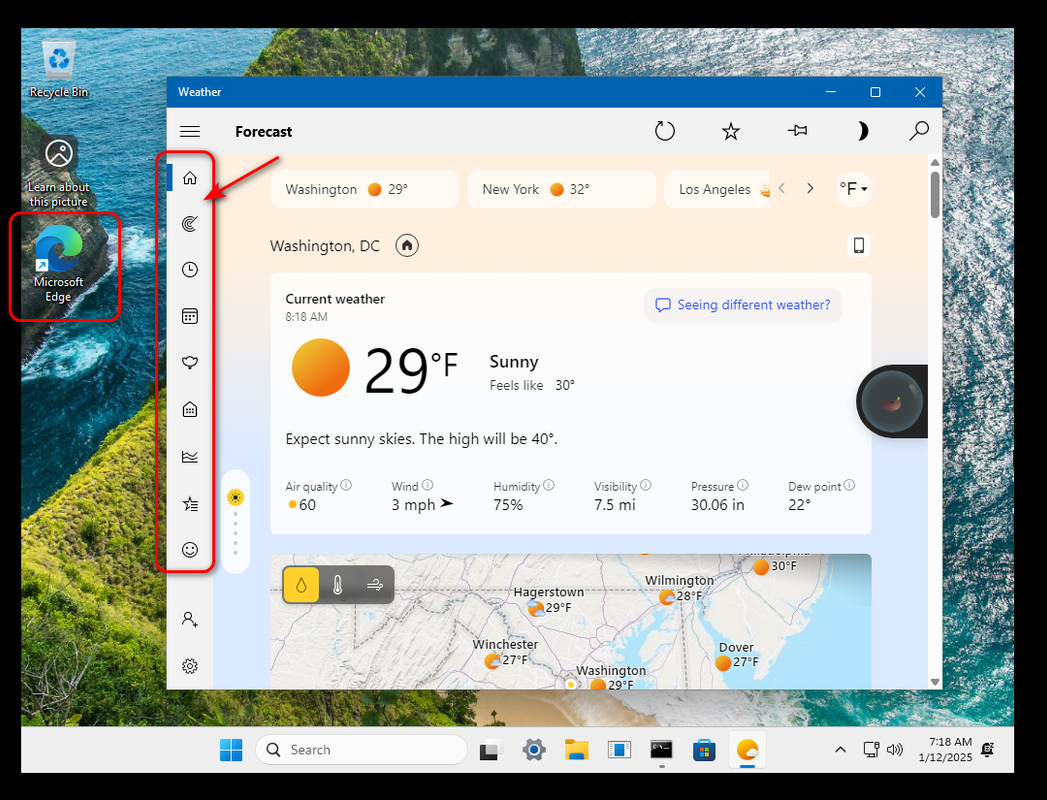Open the °F temperature unit dropdown
The image size is (1047, 800).
coord(853,189)
